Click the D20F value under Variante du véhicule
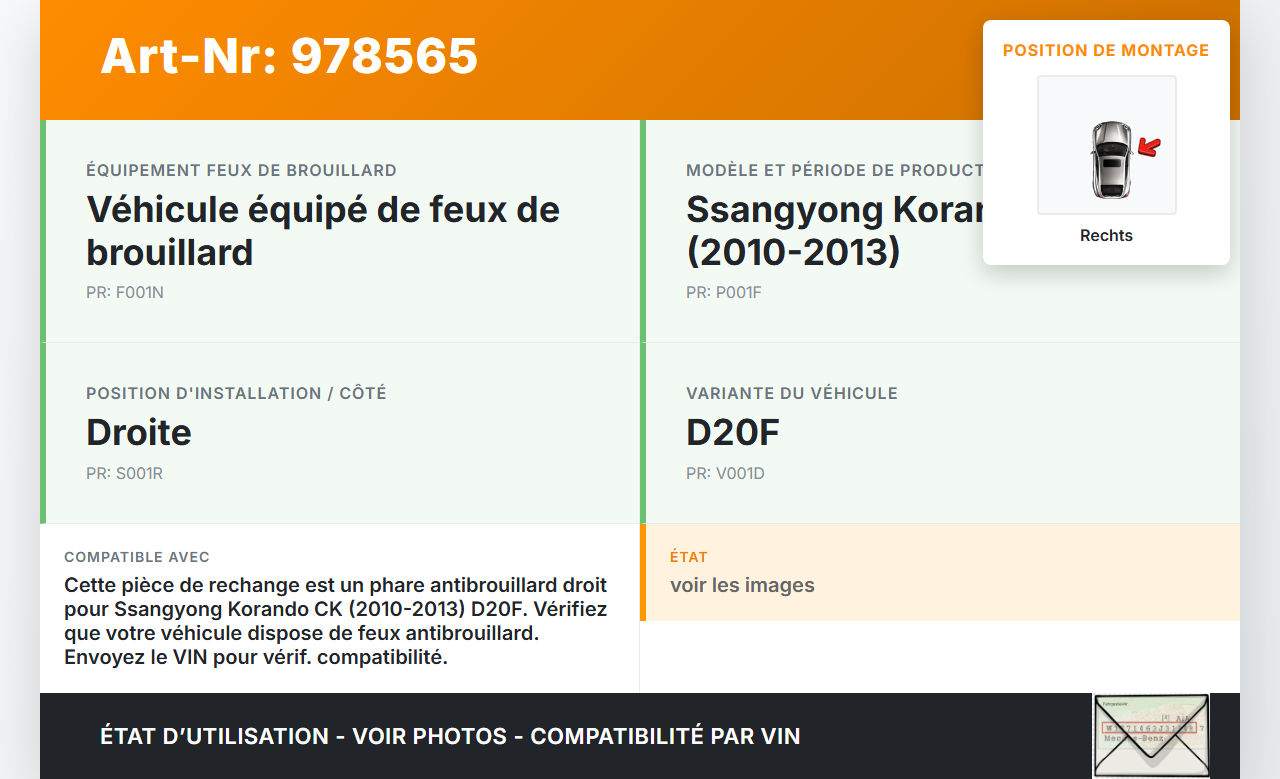This screenshot has height=779, width=1280. (x=733, y=432)
